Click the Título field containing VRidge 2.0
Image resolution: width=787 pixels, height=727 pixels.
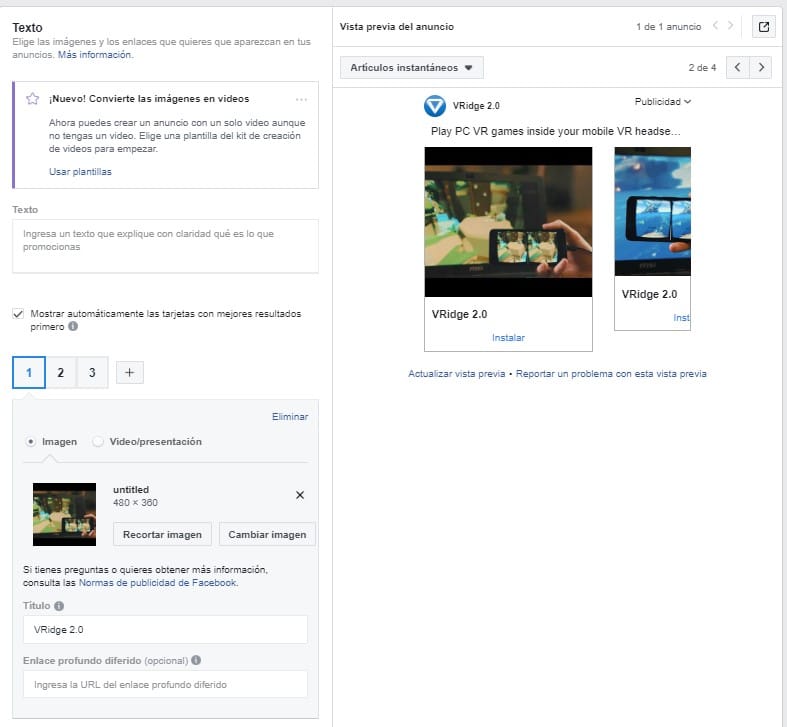tap(165, 630)
